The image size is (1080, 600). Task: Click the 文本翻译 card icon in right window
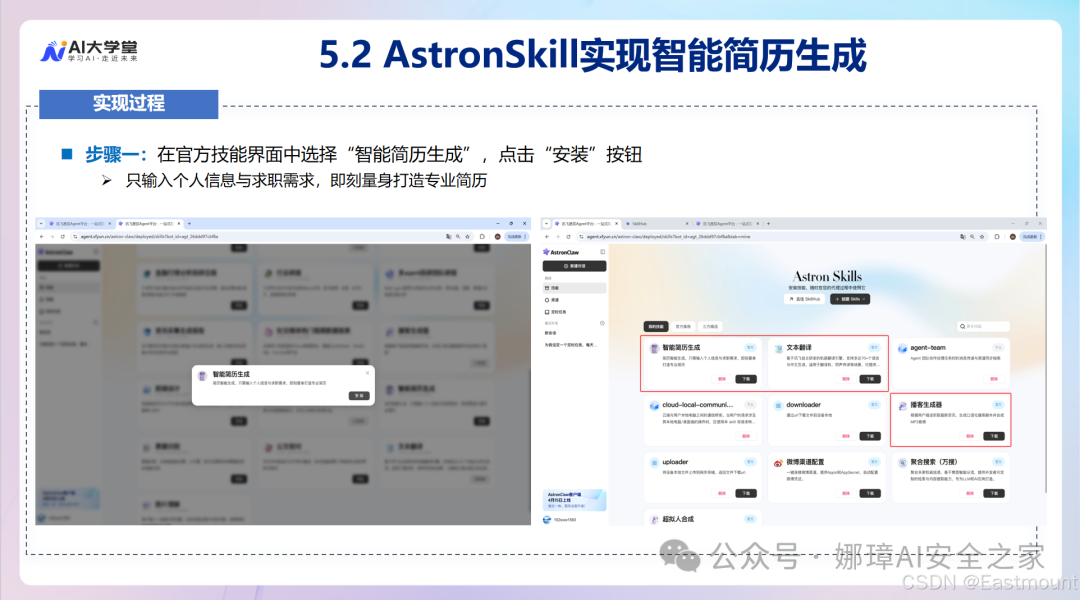point(778,349)
